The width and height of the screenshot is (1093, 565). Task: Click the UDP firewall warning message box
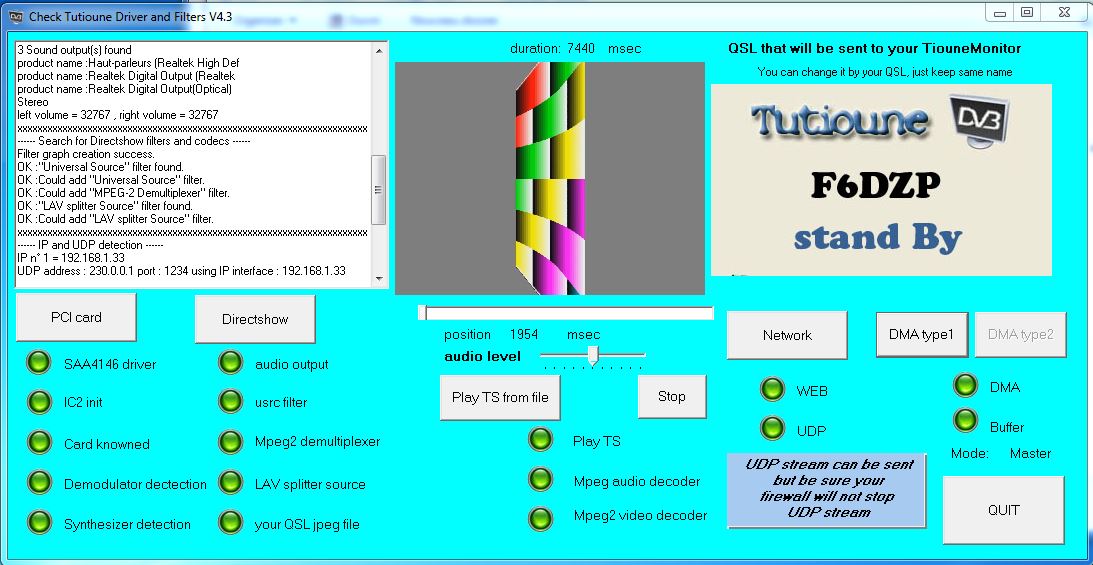827,491
